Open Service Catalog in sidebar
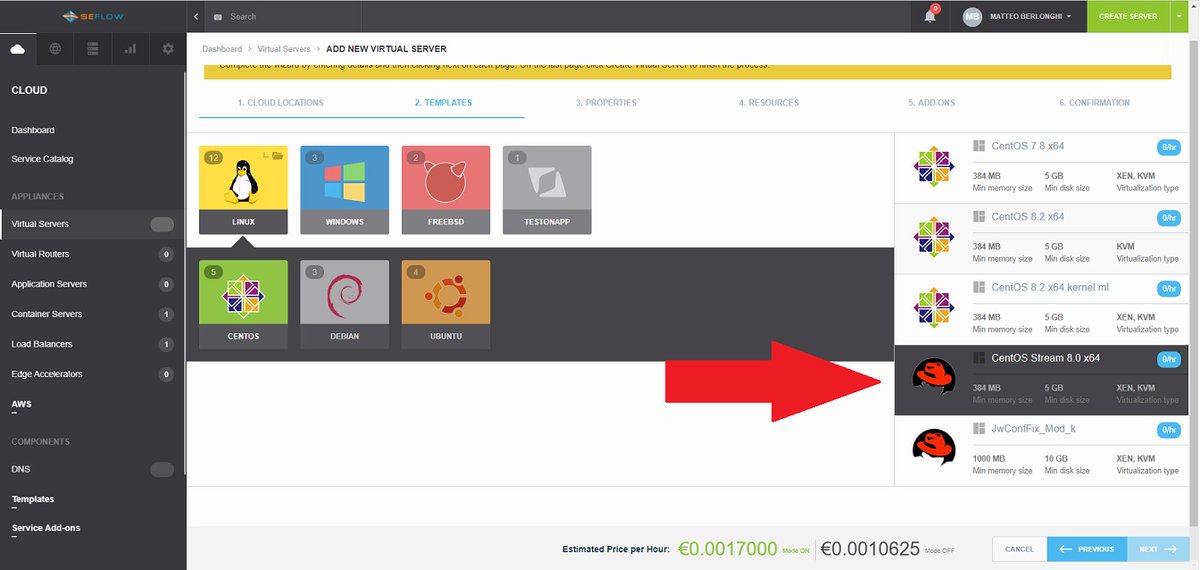The width and height of the screenshot is (1200, 570). [42, 159]
